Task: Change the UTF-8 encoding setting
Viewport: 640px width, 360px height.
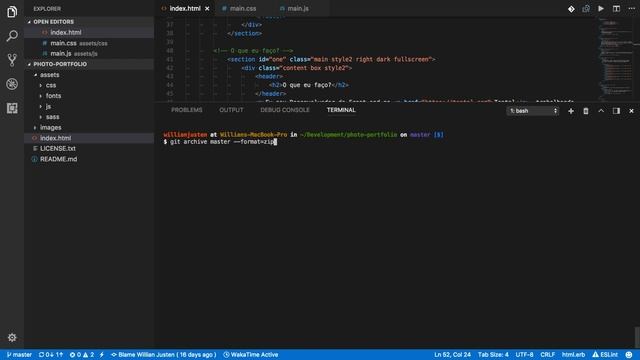Action: (x=524, y=355)
